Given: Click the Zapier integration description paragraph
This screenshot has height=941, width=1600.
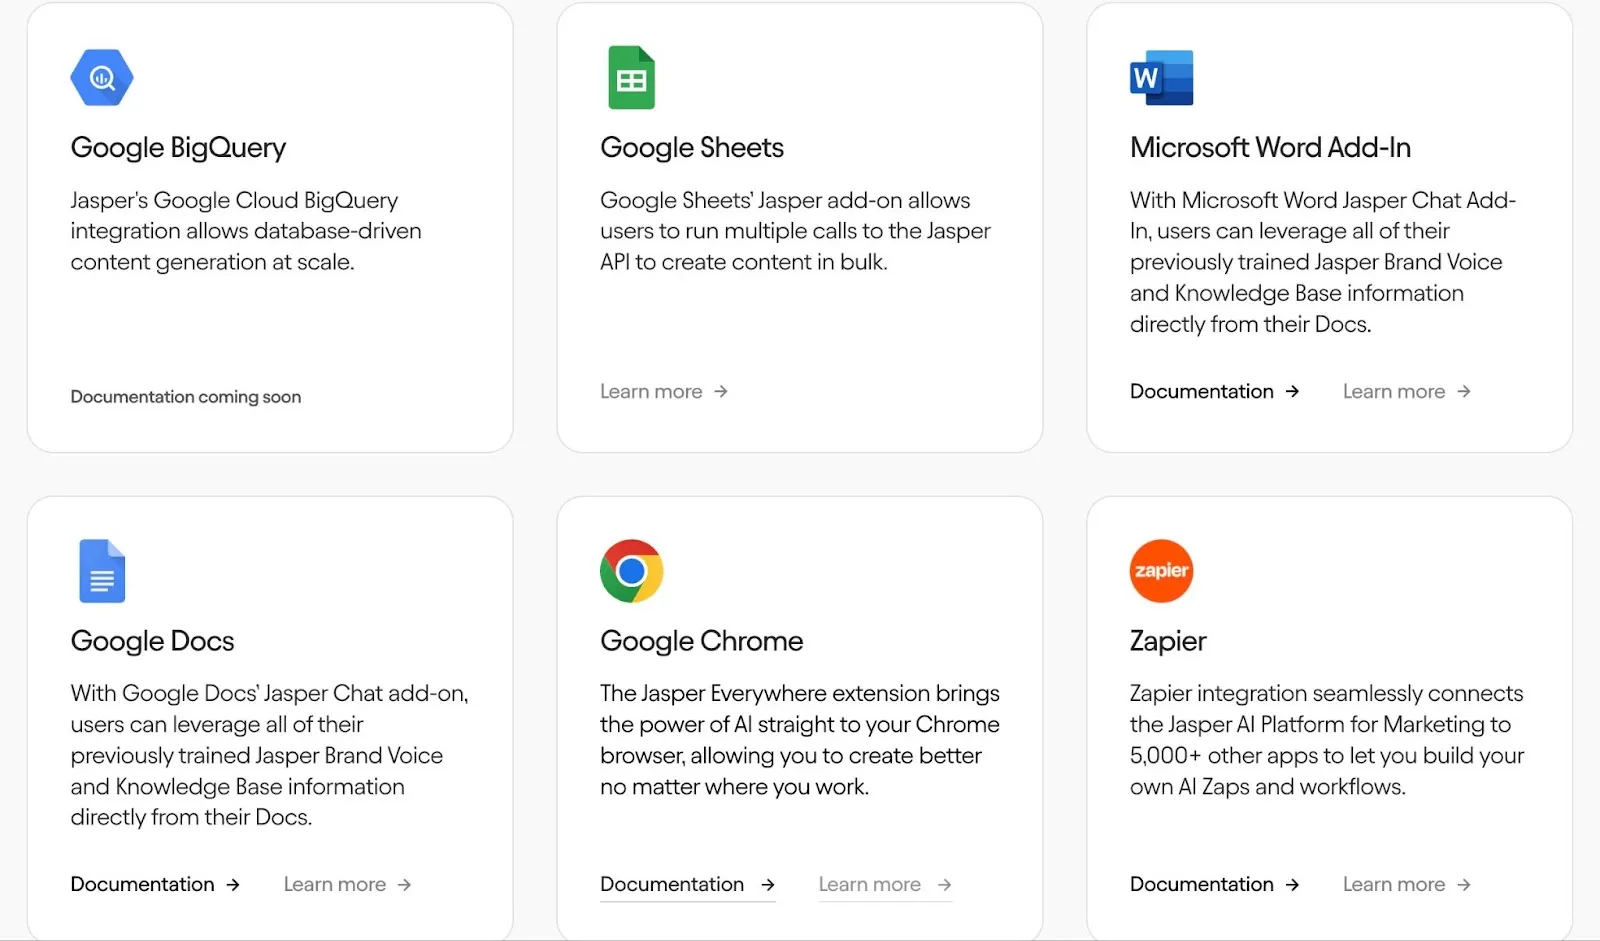Looking at the screenshot, I should click(x=1327, y=740).
